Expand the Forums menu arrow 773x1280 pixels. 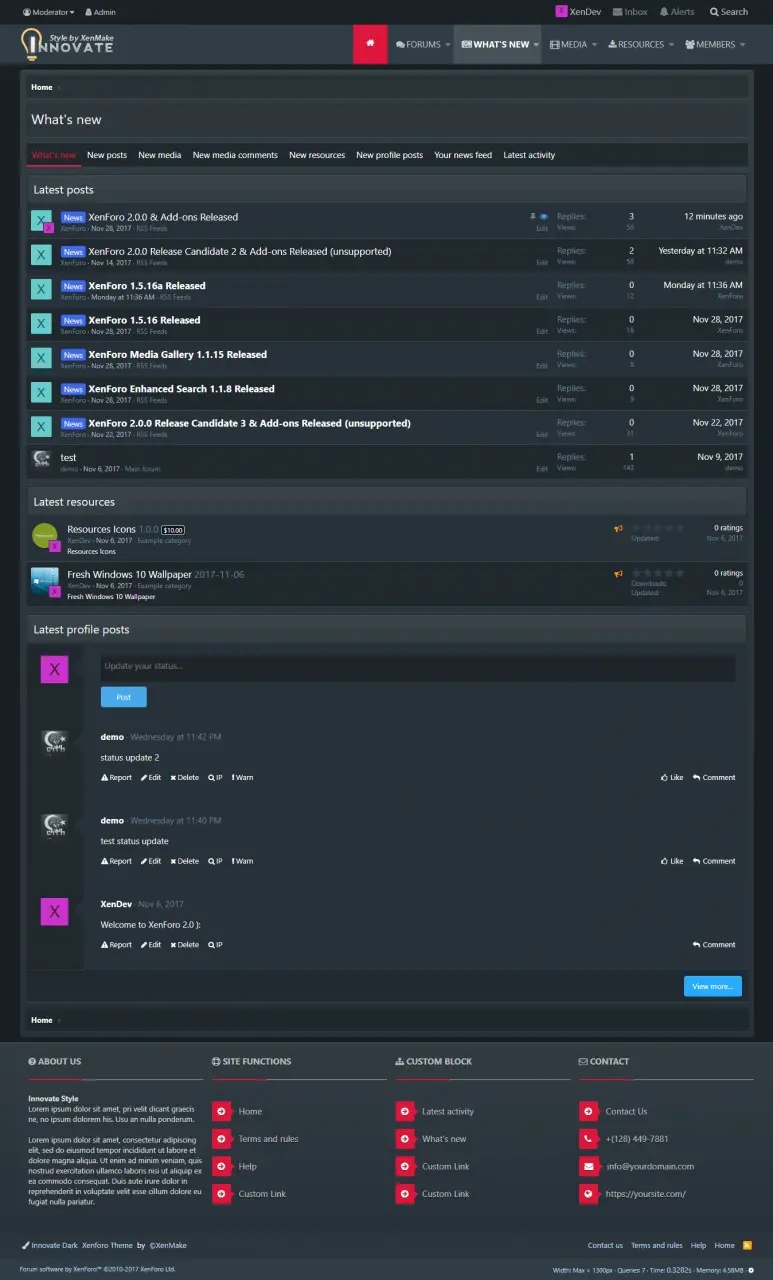pos(447,44)
